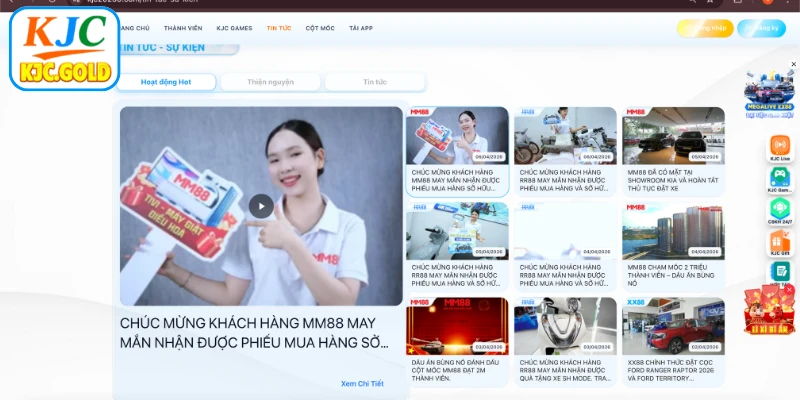This screenshot has height=400, width=800.
Task: Click the date badge on skyscraper thumbnail
Action: click(705, 252)
